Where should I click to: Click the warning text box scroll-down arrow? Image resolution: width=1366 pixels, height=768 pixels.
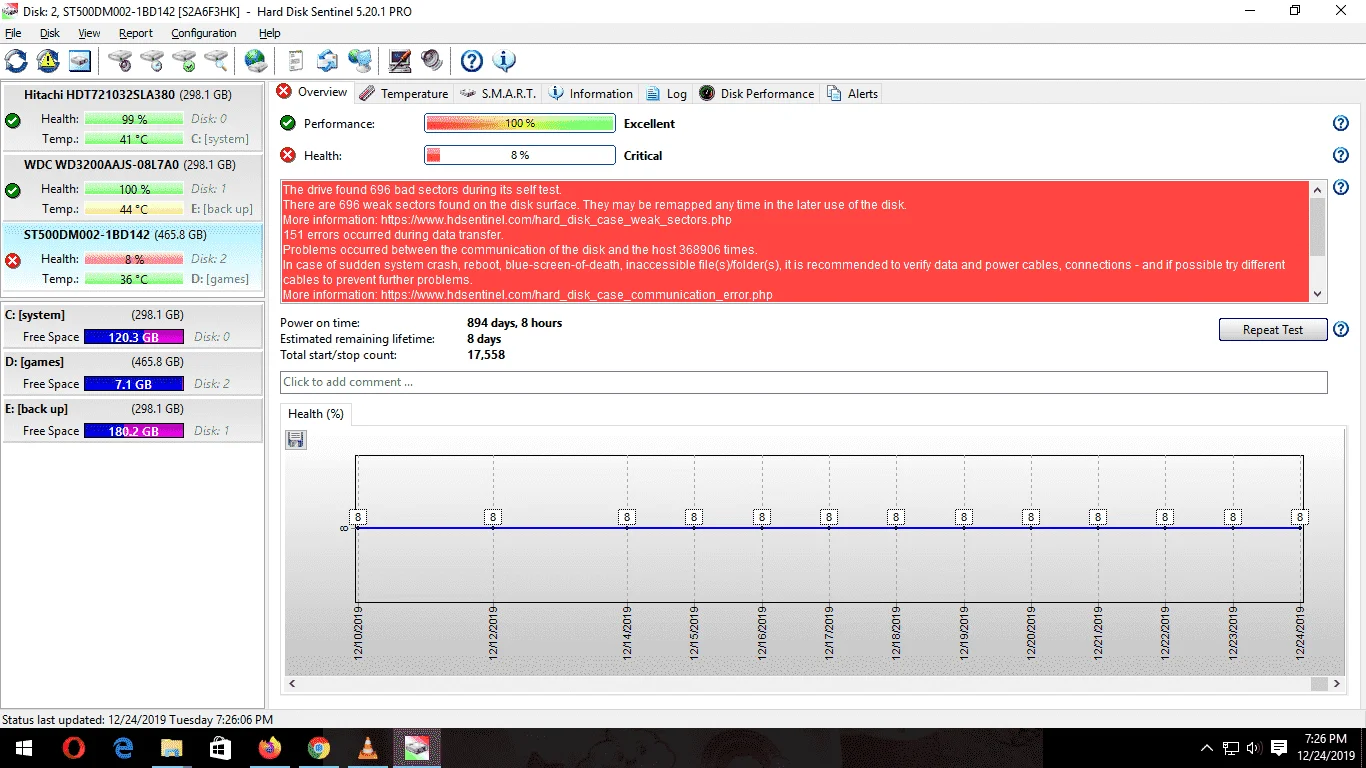pos(1317,294)
